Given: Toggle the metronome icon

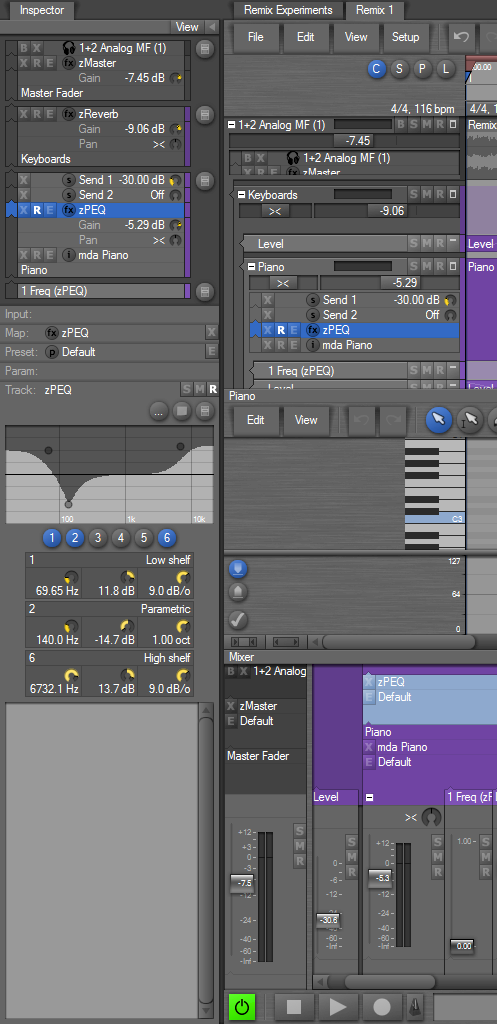Looking at the screenshot, I should [414, 1008].
